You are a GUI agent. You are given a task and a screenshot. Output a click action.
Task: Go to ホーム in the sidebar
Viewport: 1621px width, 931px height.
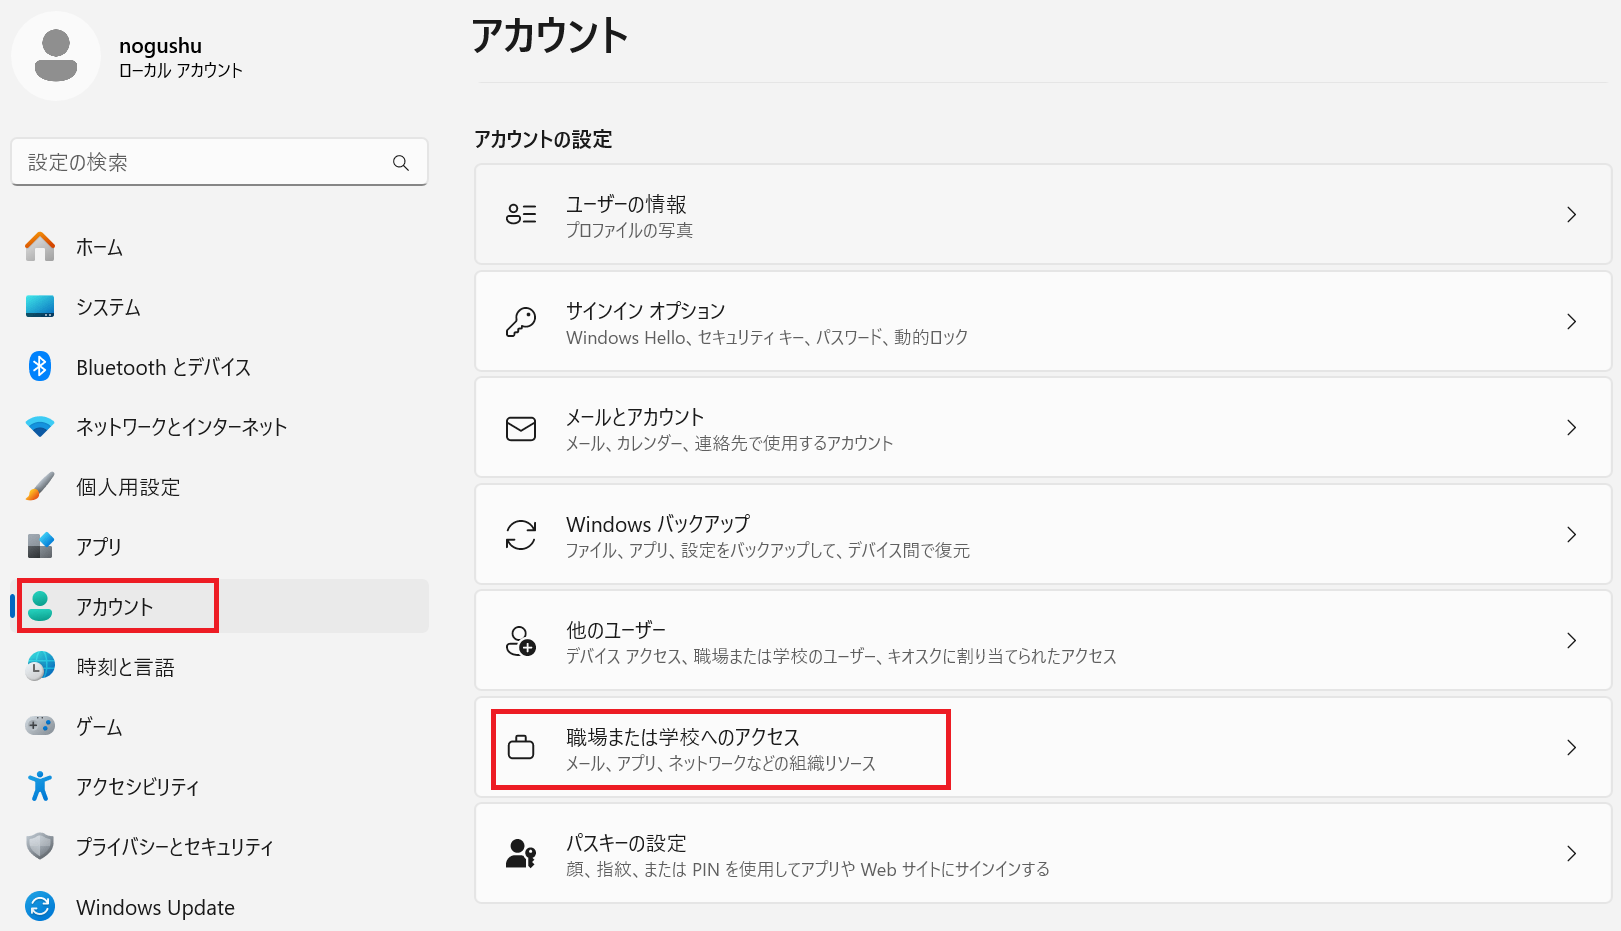pos(220,246)
